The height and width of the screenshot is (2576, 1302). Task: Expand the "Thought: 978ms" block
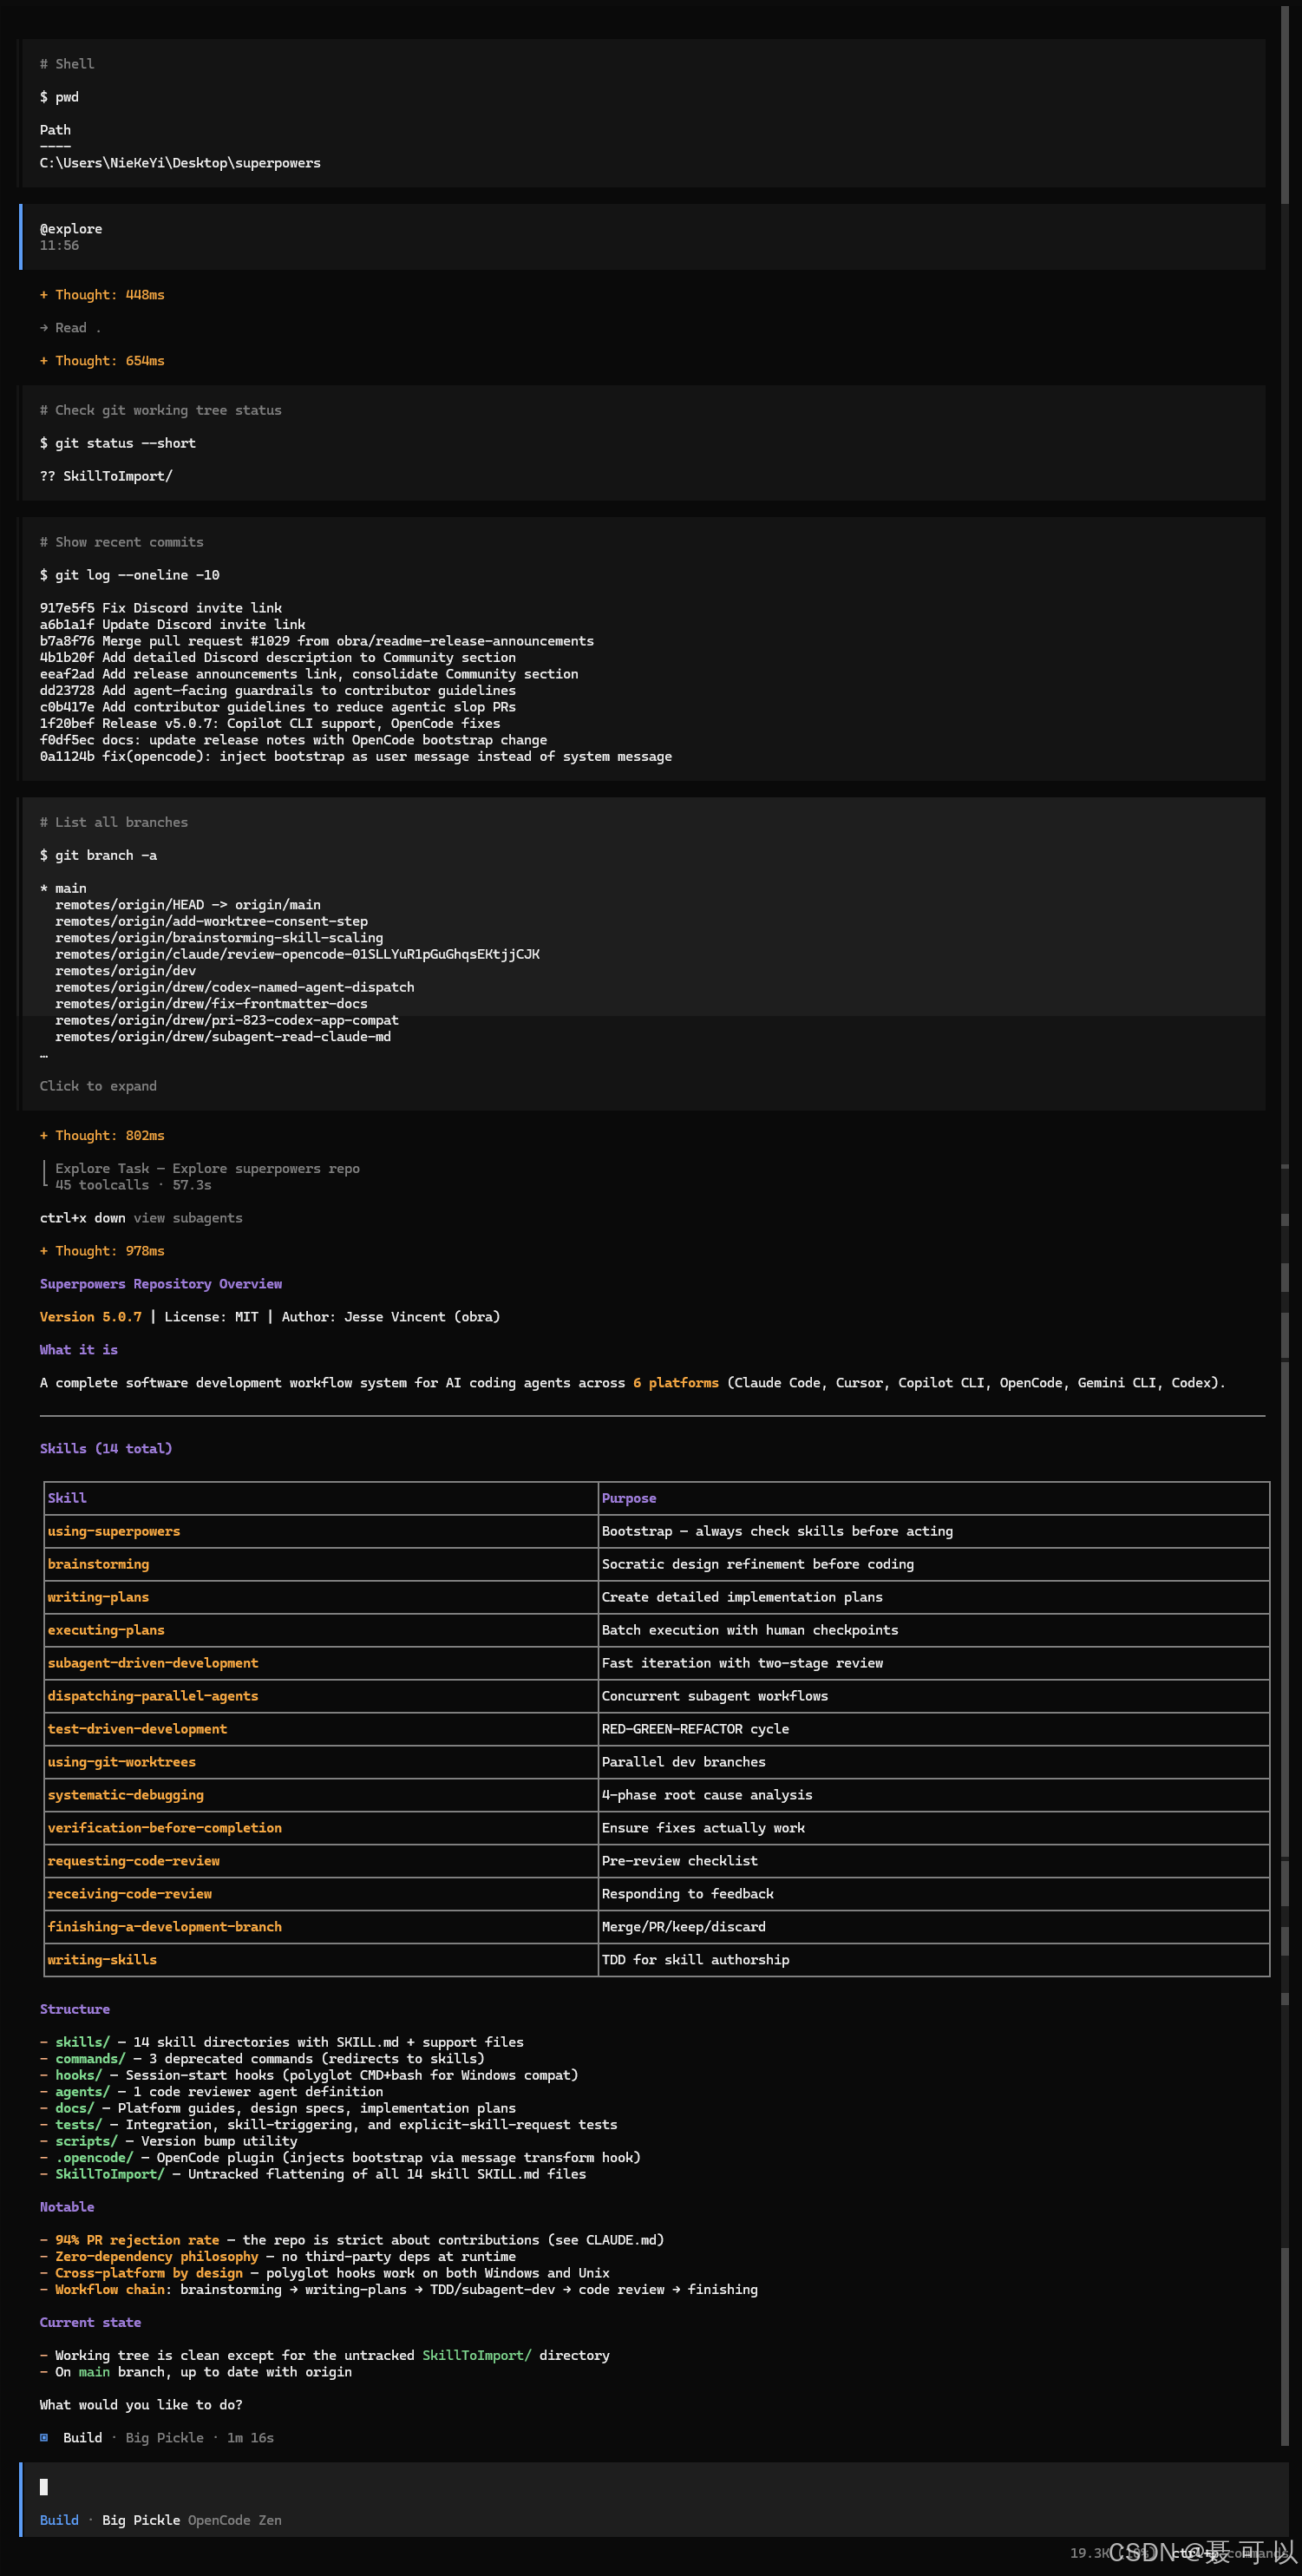[x=102, y=1251]
